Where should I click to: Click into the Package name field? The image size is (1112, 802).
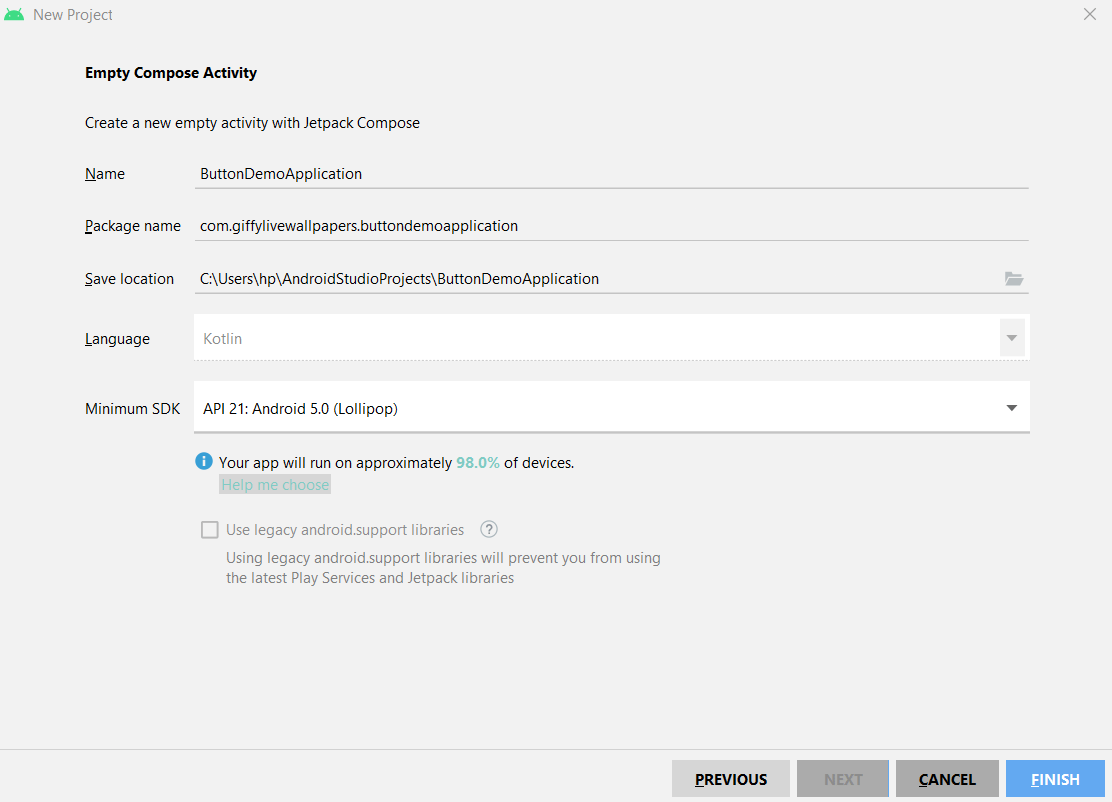(611, 225)
